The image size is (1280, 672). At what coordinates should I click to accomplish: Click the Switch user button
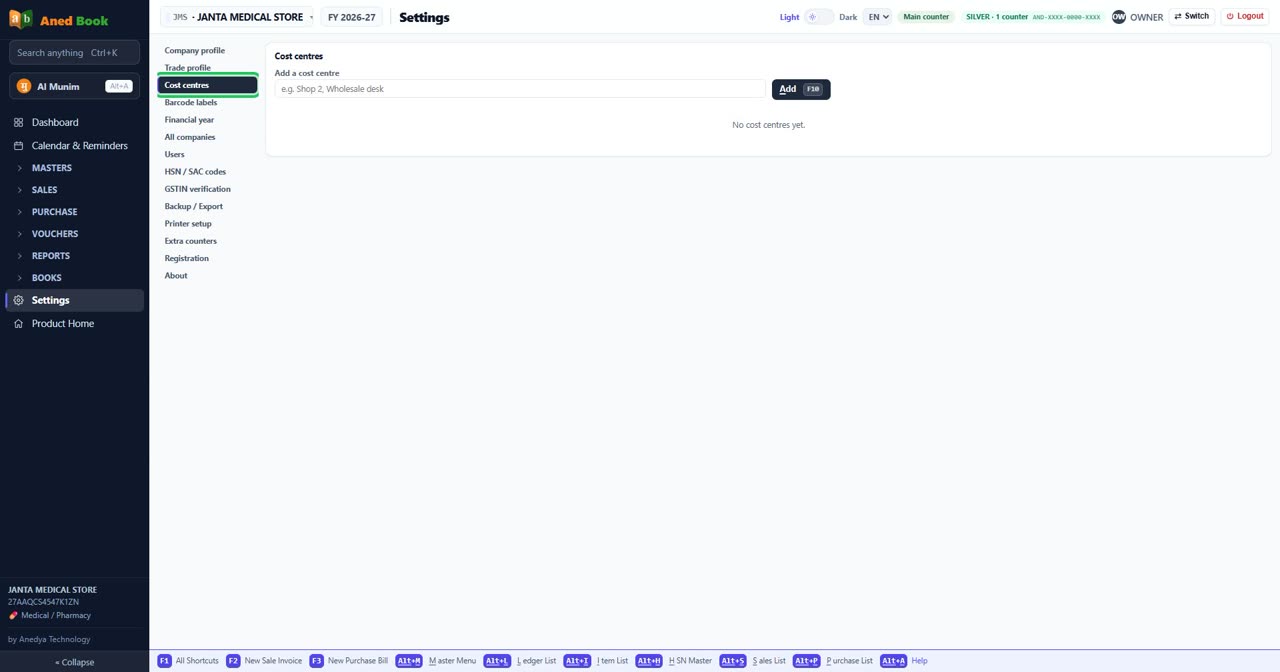1192,17
